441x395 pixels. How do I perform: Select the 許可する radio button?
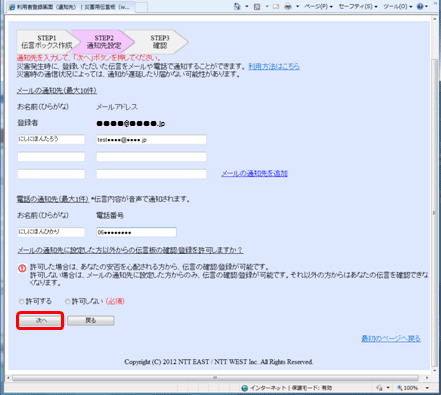coord(22,301)
